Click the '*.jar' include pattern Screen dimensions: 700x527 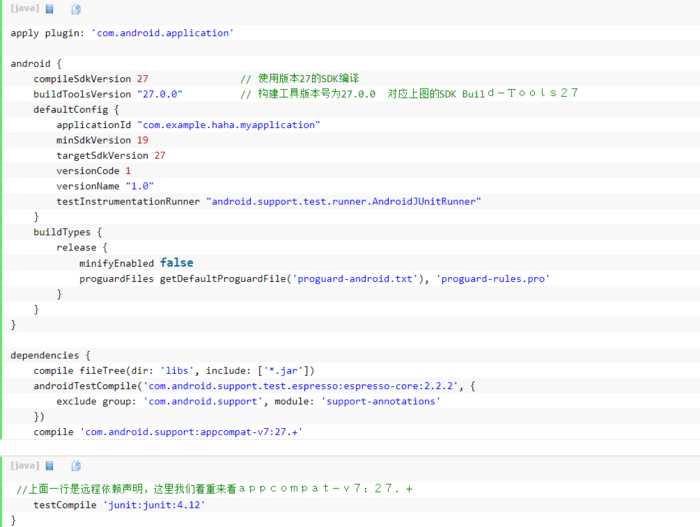click(x=283, y=371)
